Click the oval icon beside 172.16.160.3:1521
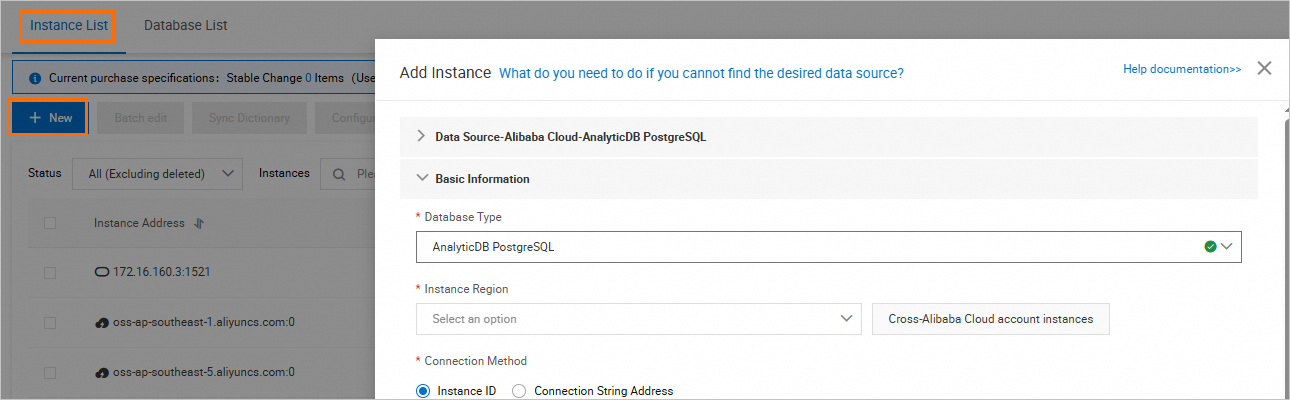 tap(101, 272)
